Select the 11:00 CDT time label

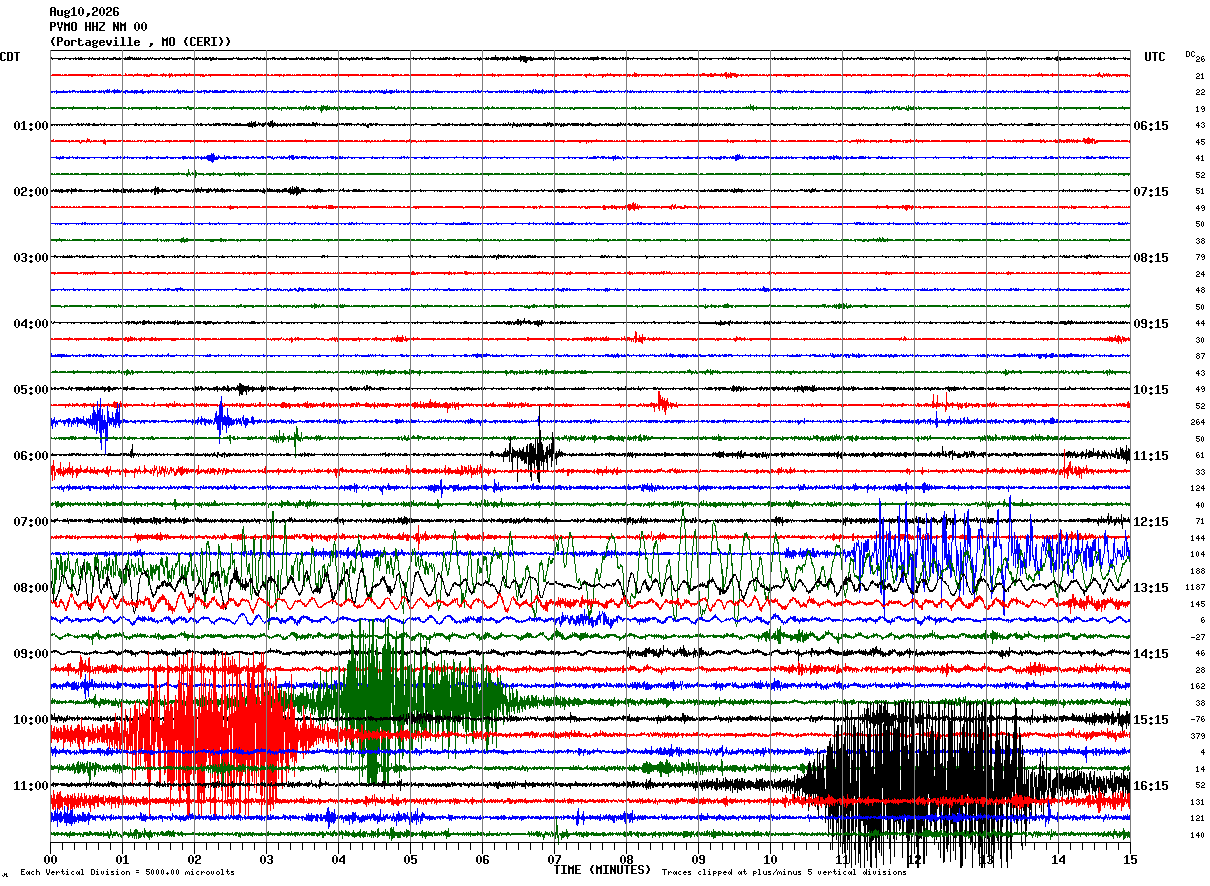pyautogui.click(x=31, y=786)
